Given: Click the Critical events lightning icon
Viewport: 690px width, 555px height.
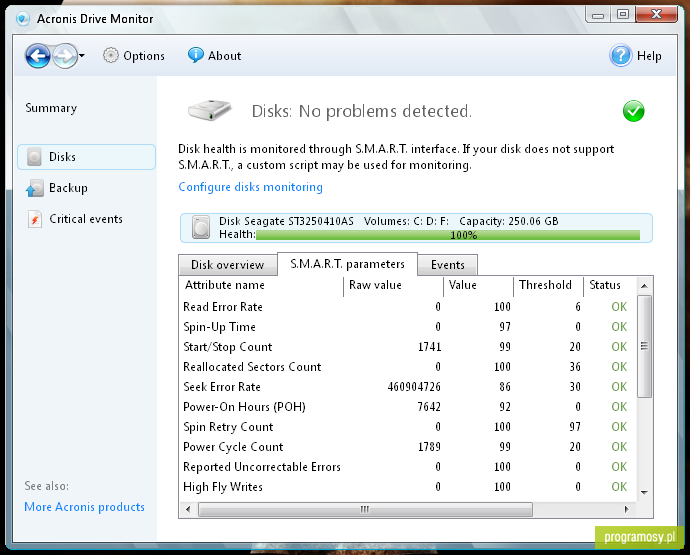Looking at the screenshot, I should click(35, 219).
